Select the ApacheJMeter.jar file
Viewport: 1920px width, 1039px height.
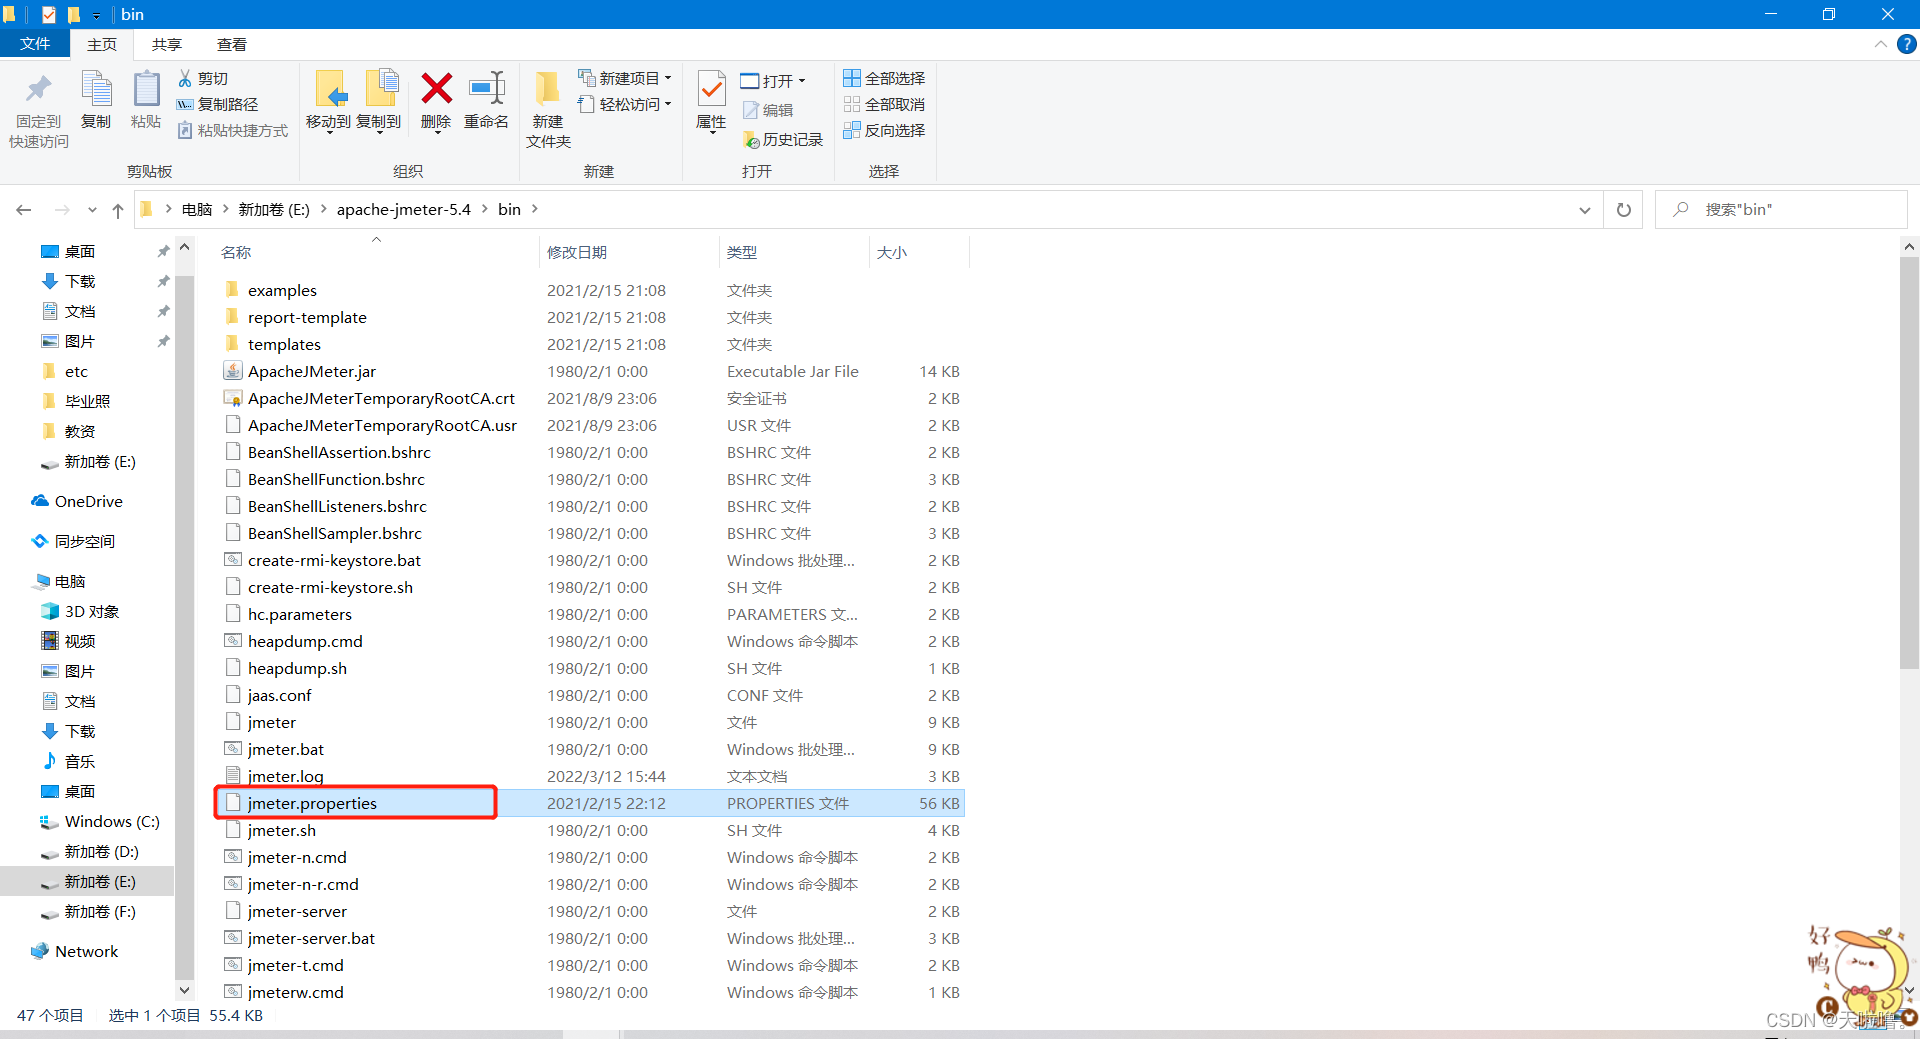312,371
